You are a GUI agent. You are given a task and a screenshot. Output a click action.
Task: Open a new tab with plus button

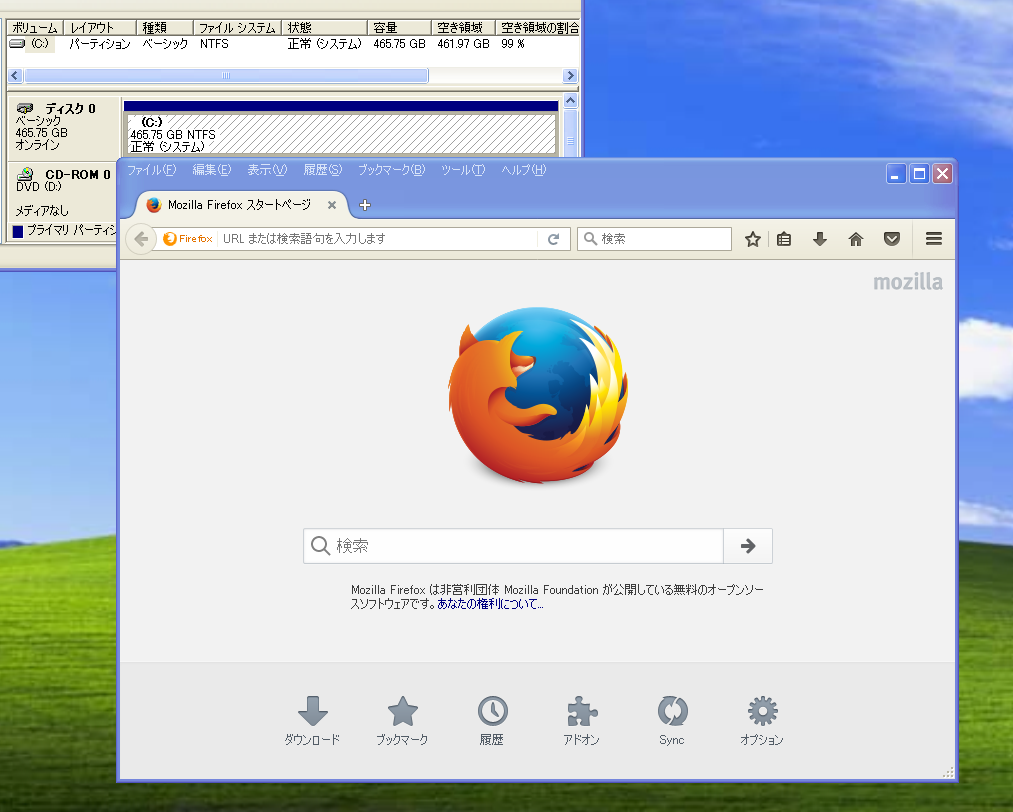pos(364,205)
